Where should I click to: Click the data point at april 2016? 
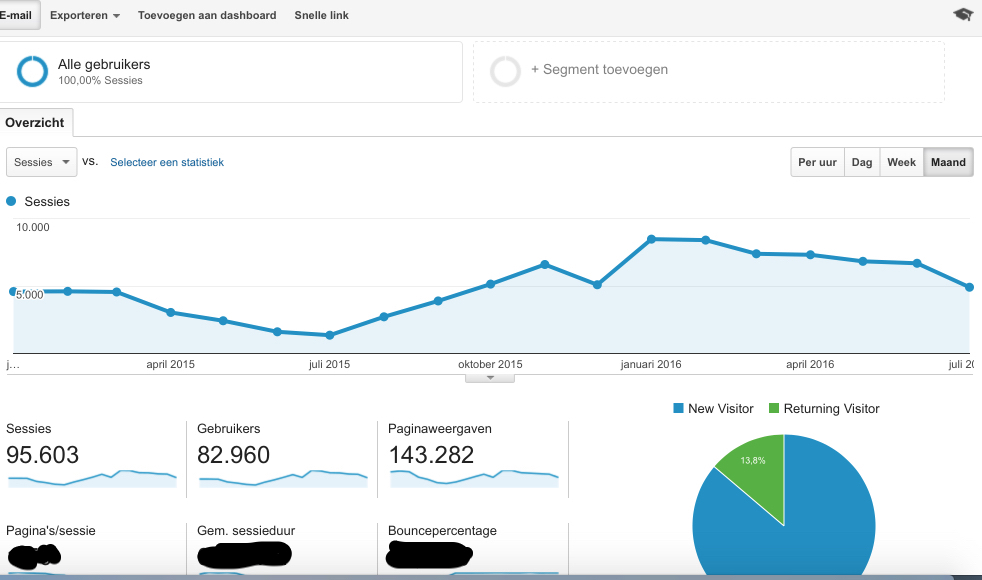pyautogui.click(x=810, y=255)
